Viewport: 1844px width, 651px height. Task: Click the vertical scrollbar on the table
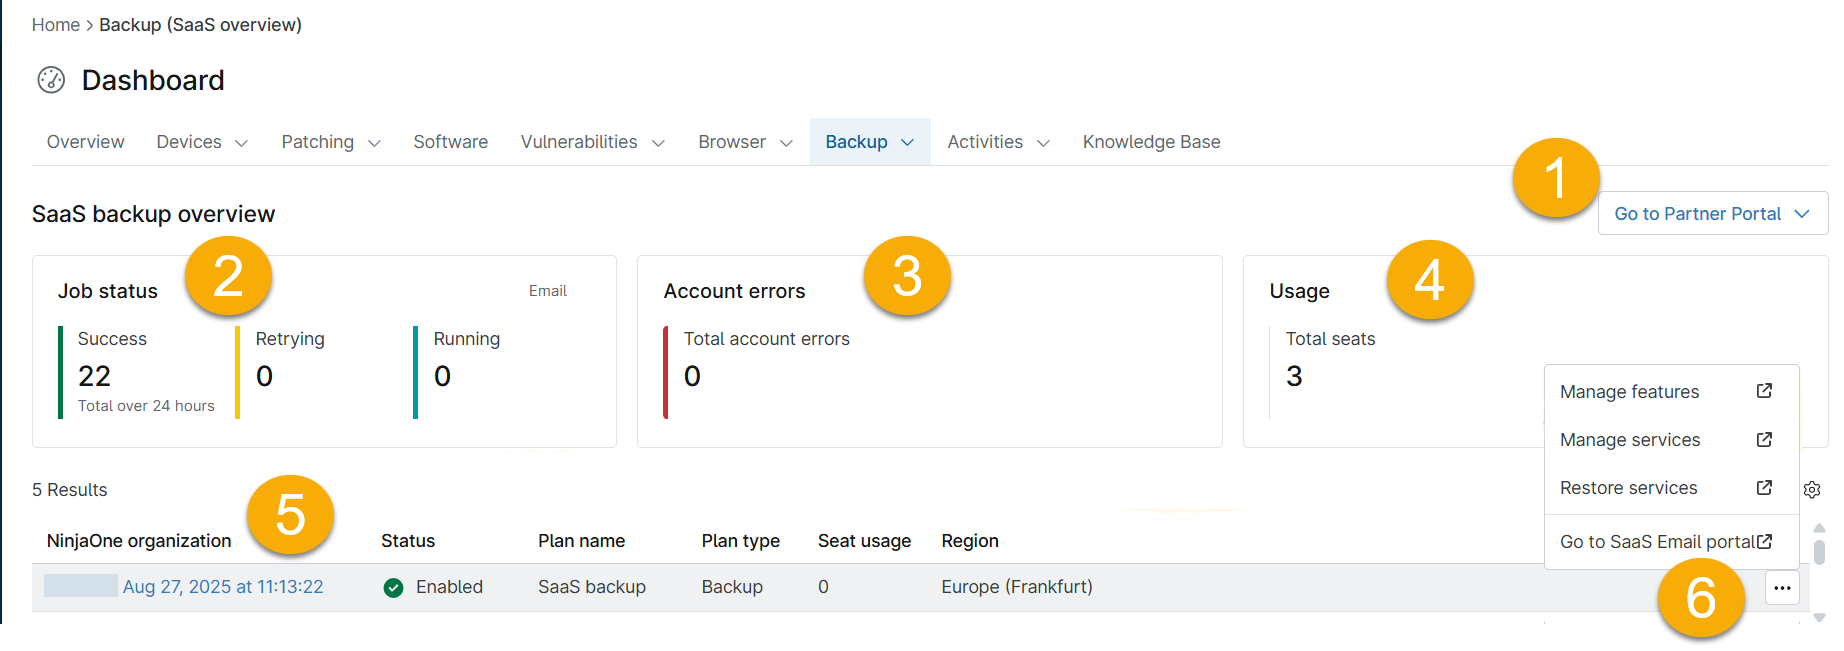(1819, 553)
